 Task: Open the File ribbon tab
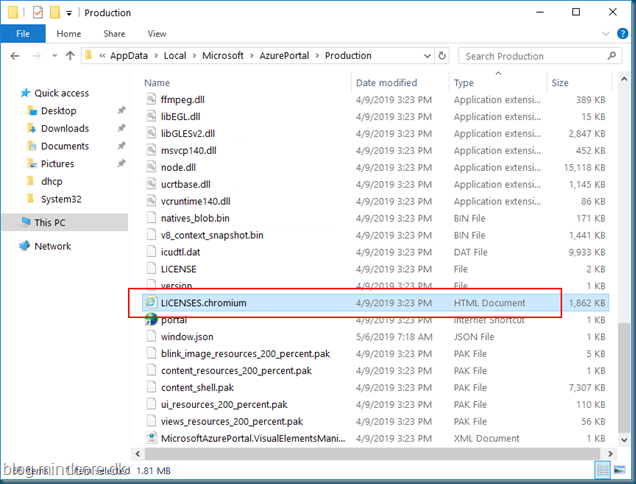coord(23,34)
